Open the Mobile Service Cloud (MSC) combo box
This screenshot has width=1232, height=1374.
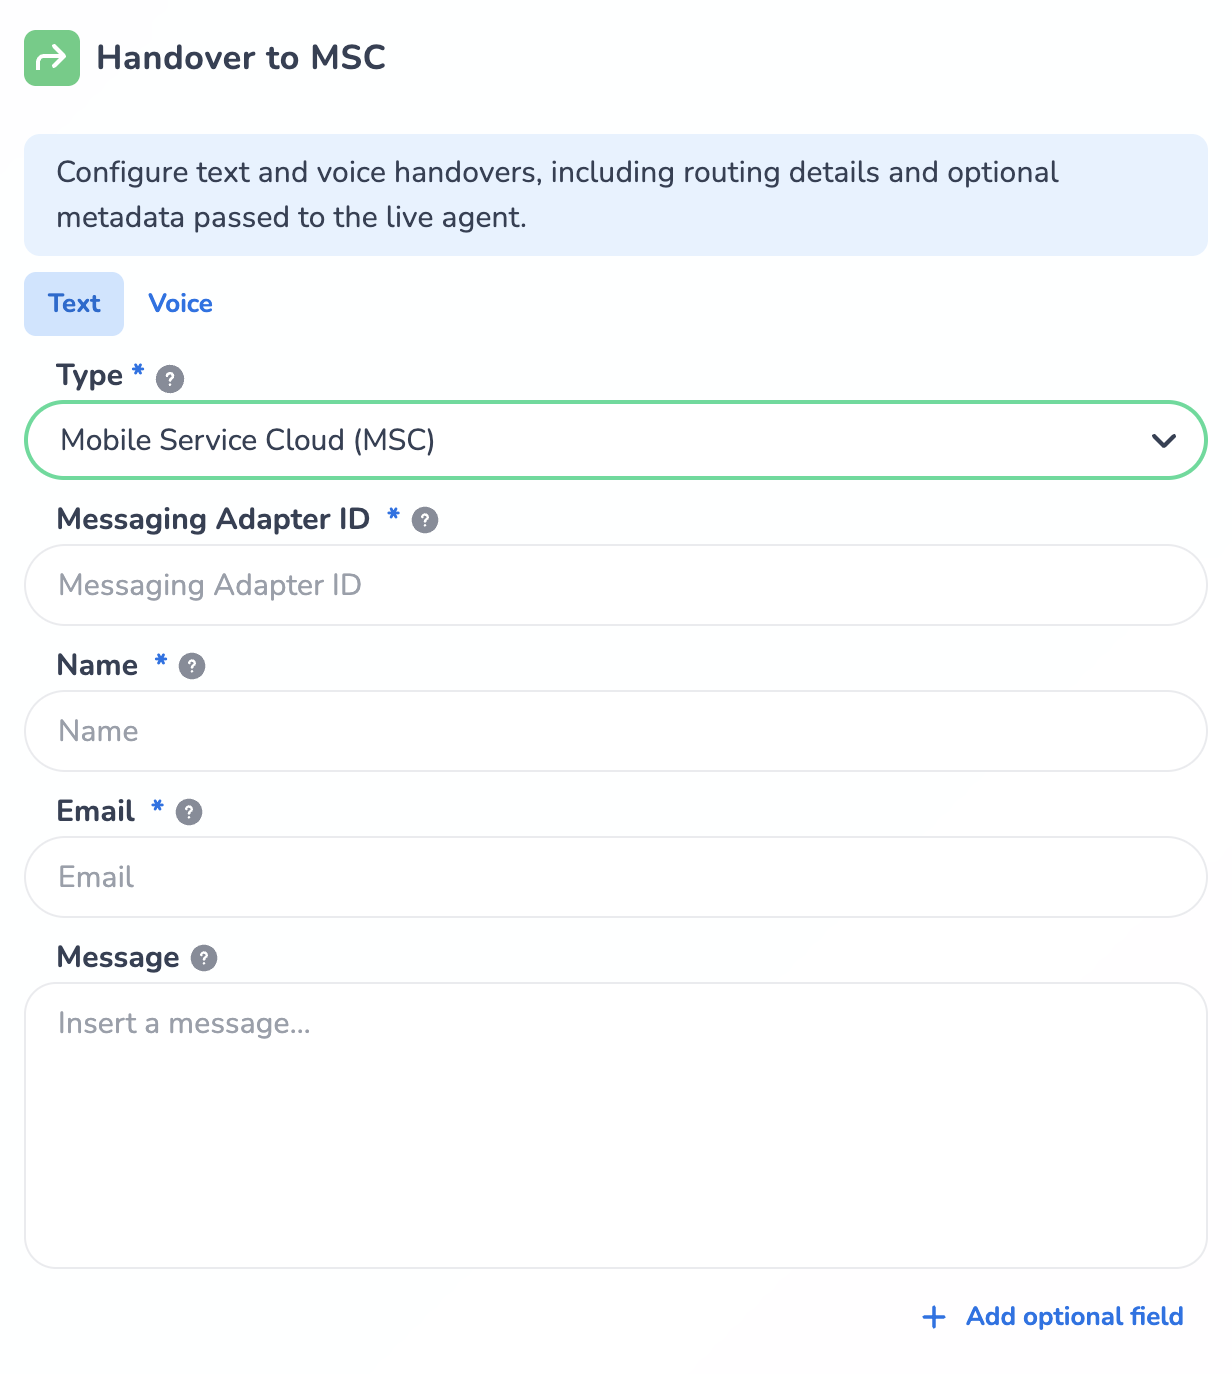600,441
